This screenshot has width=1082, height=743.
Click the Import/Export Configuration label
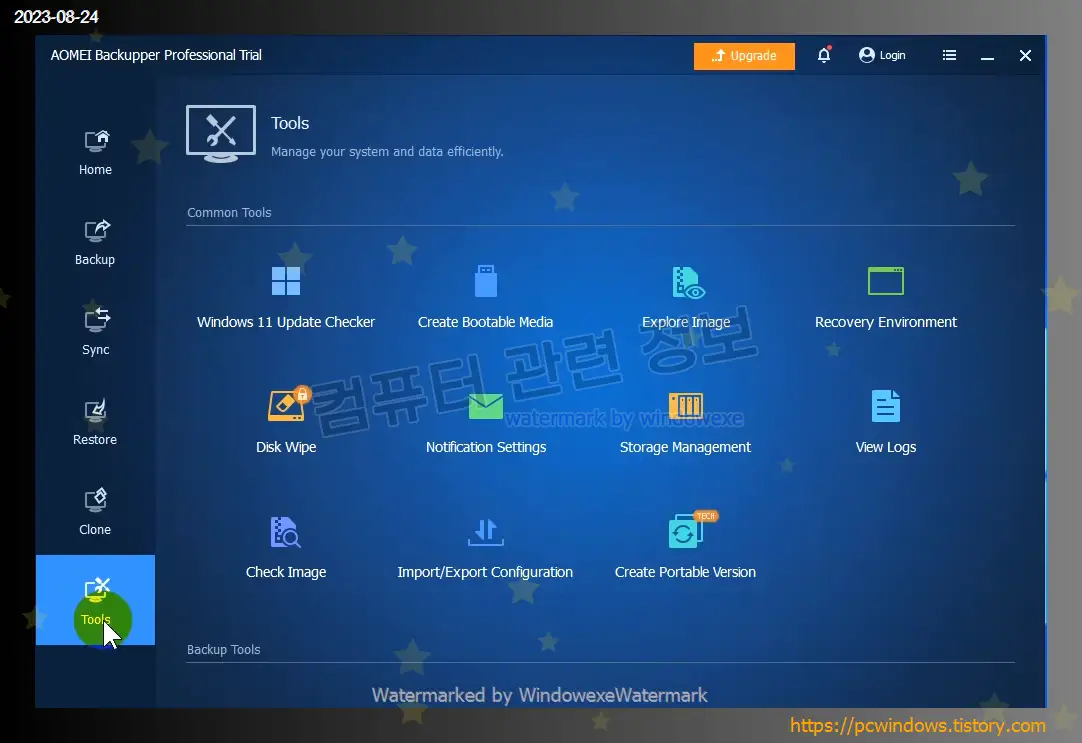485,572
